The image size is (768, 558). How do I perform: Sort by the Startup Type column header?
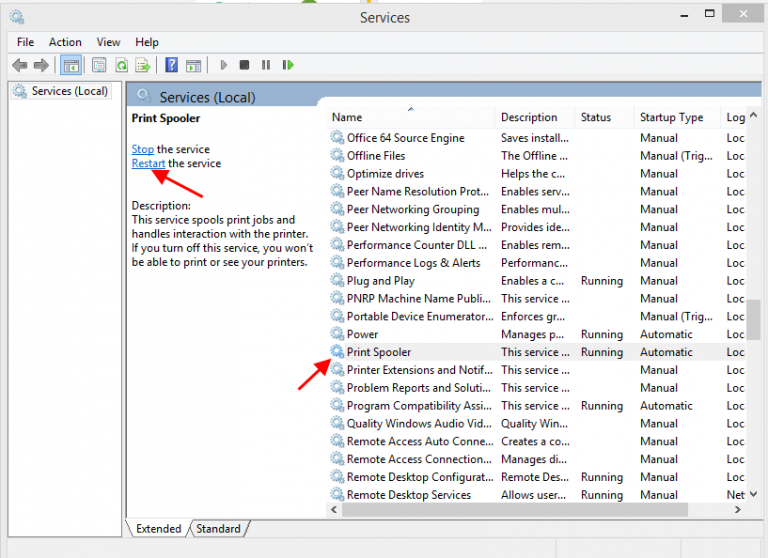point(677,117)
